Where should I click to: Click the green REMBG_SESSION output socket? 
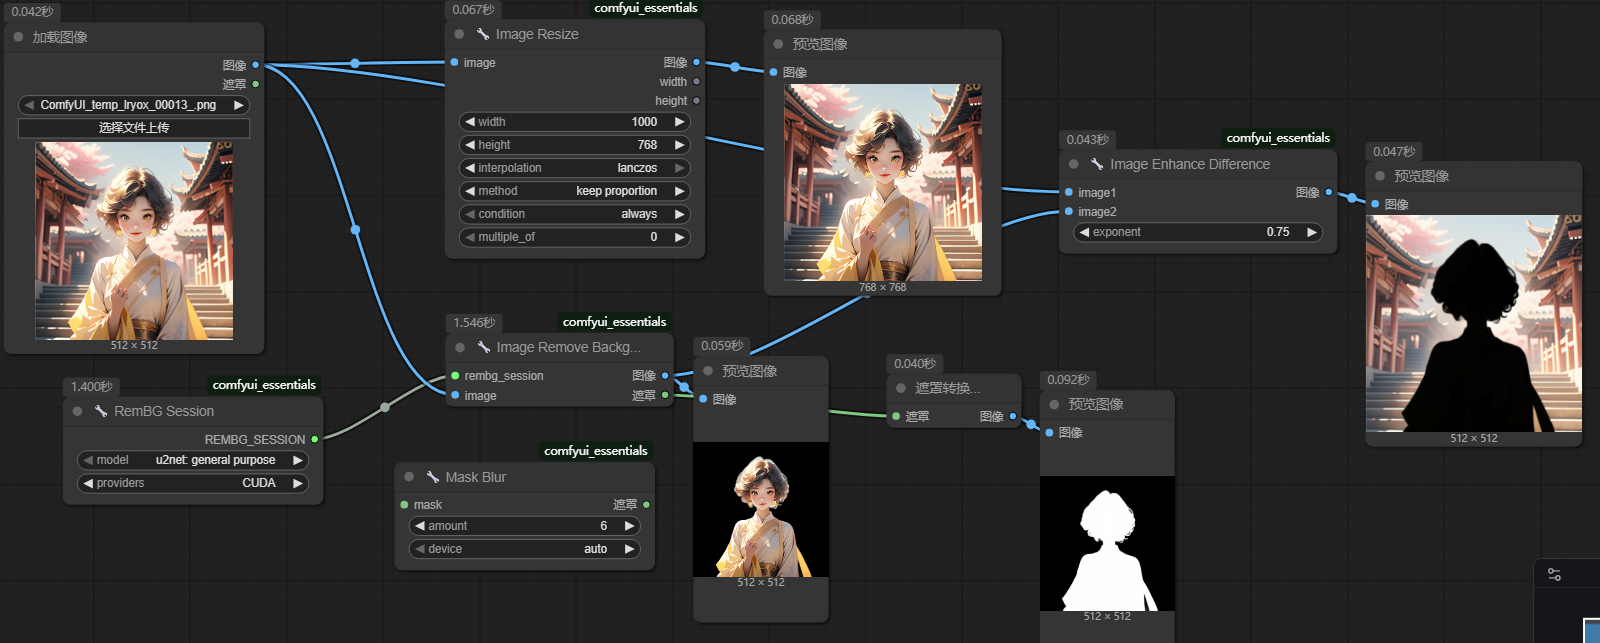coord(315,439)
